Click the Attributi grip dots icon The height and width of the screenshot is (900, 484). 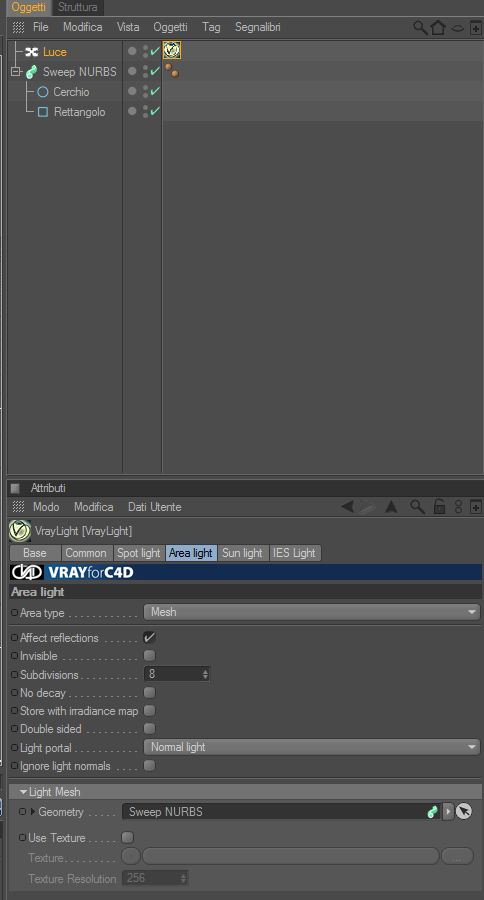tap(18, 507)
